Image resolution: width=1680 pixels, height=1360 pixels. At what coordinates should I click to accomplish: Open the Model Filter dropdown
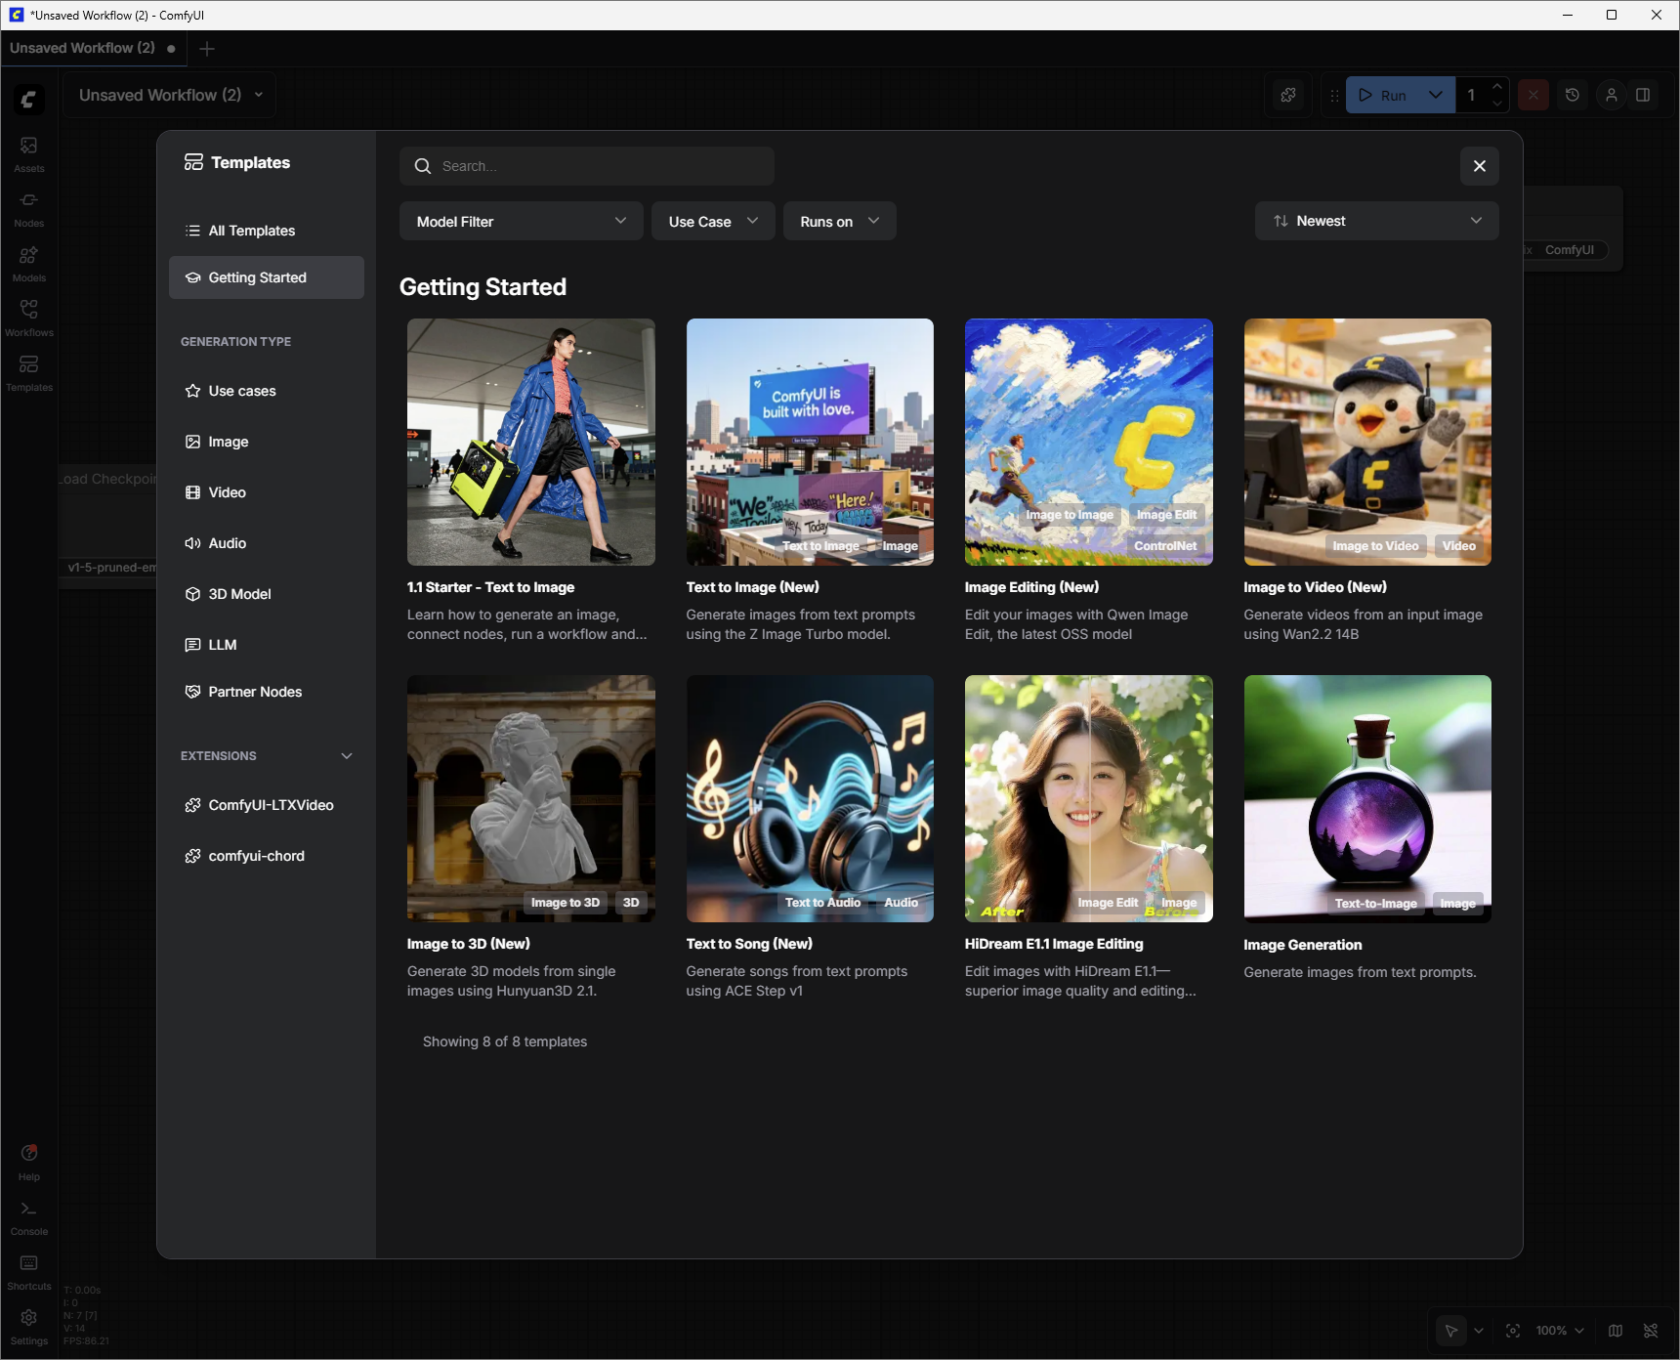[520, 221]
